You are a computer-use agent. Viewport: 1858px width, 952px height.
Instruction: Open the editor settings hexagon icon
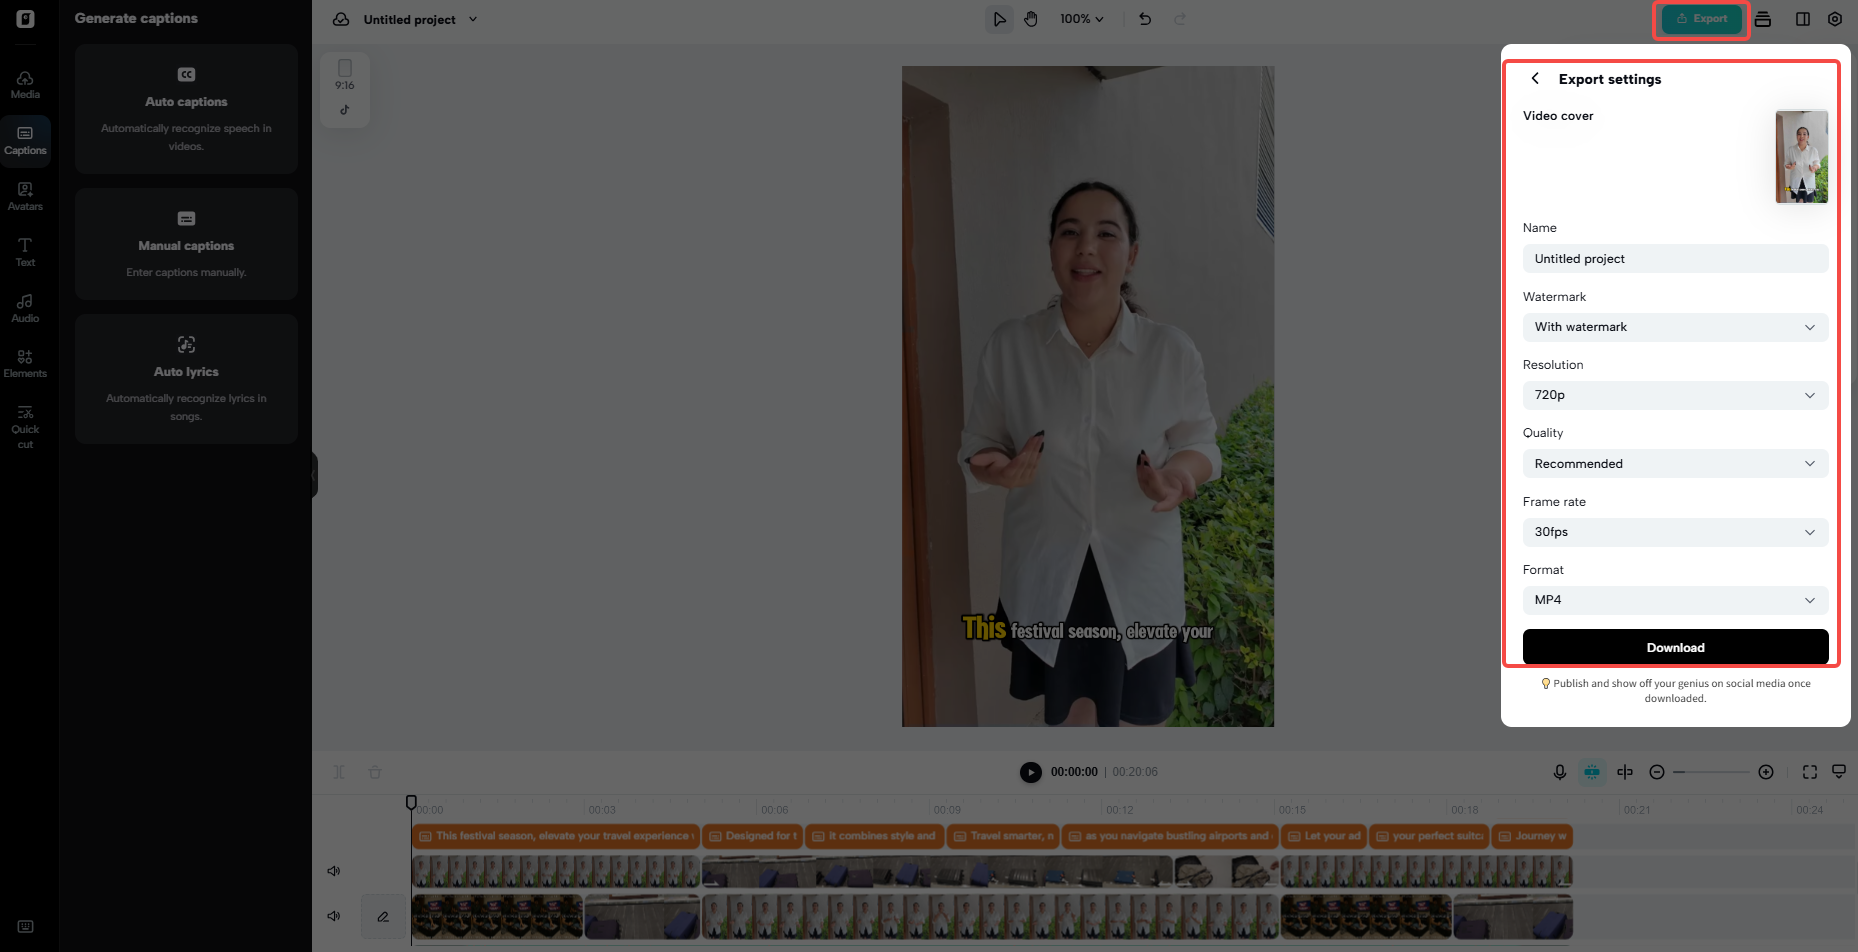pos(1835,19)
